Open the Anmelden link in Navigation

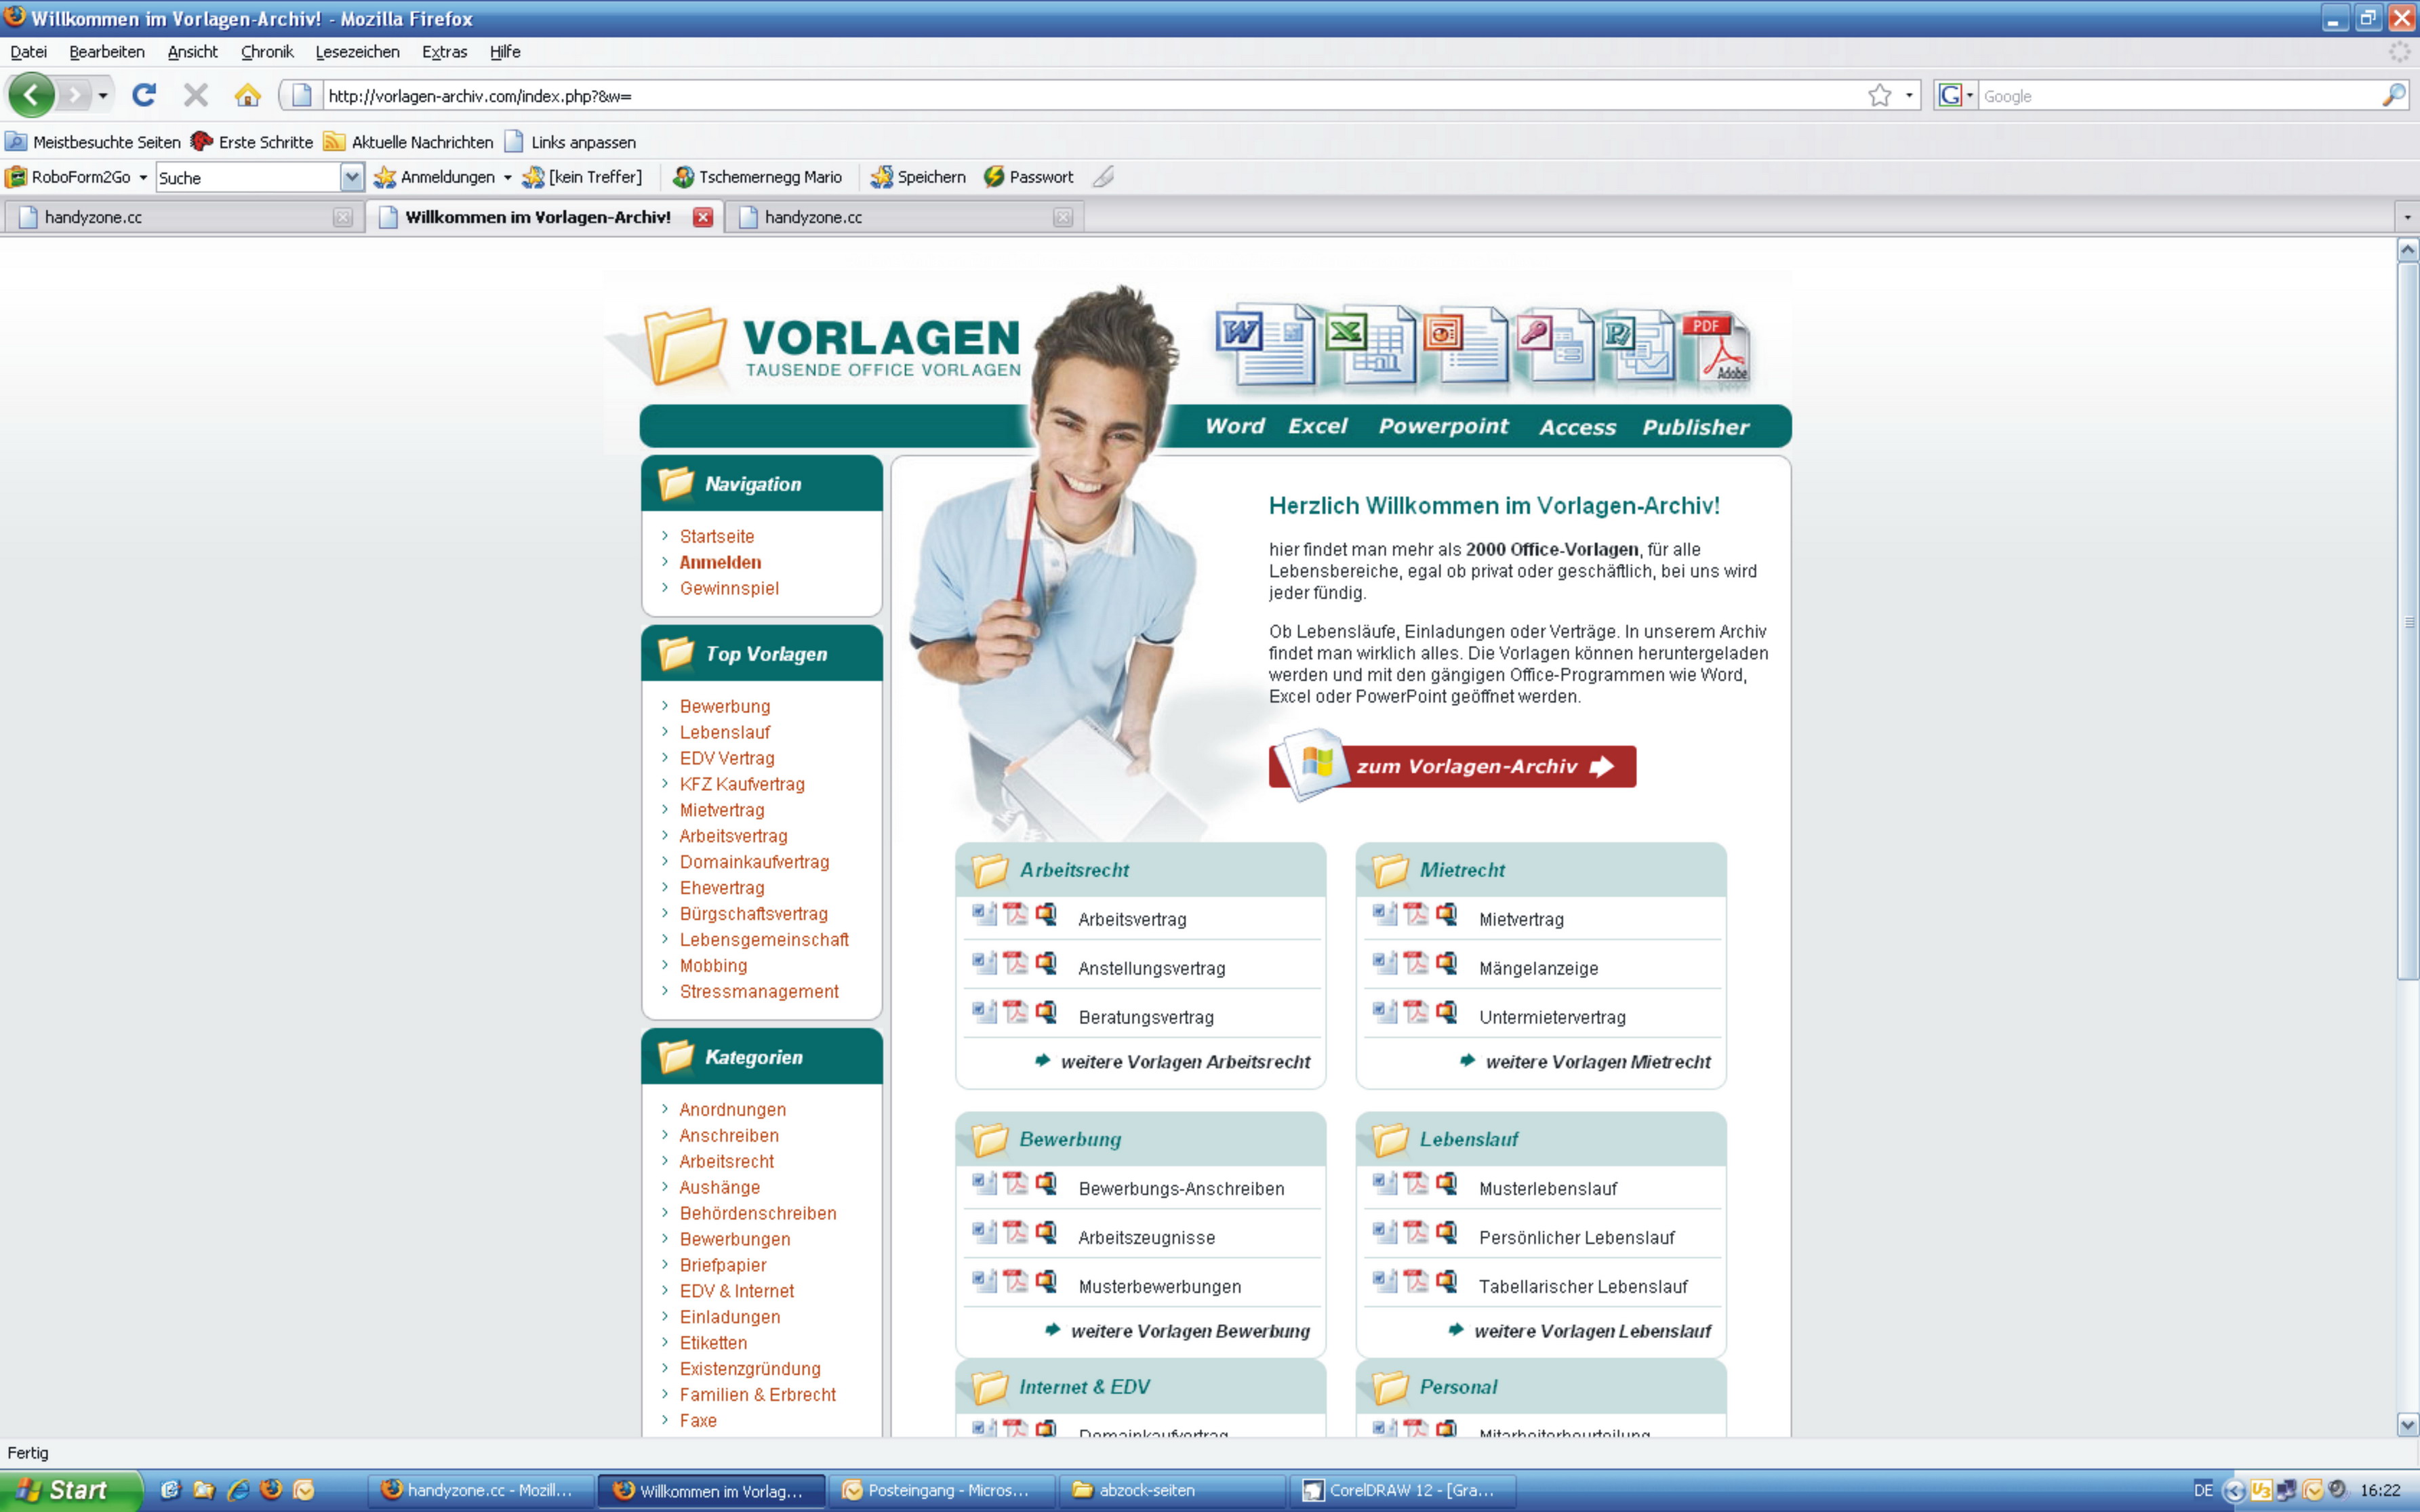(x=720, y=562)
